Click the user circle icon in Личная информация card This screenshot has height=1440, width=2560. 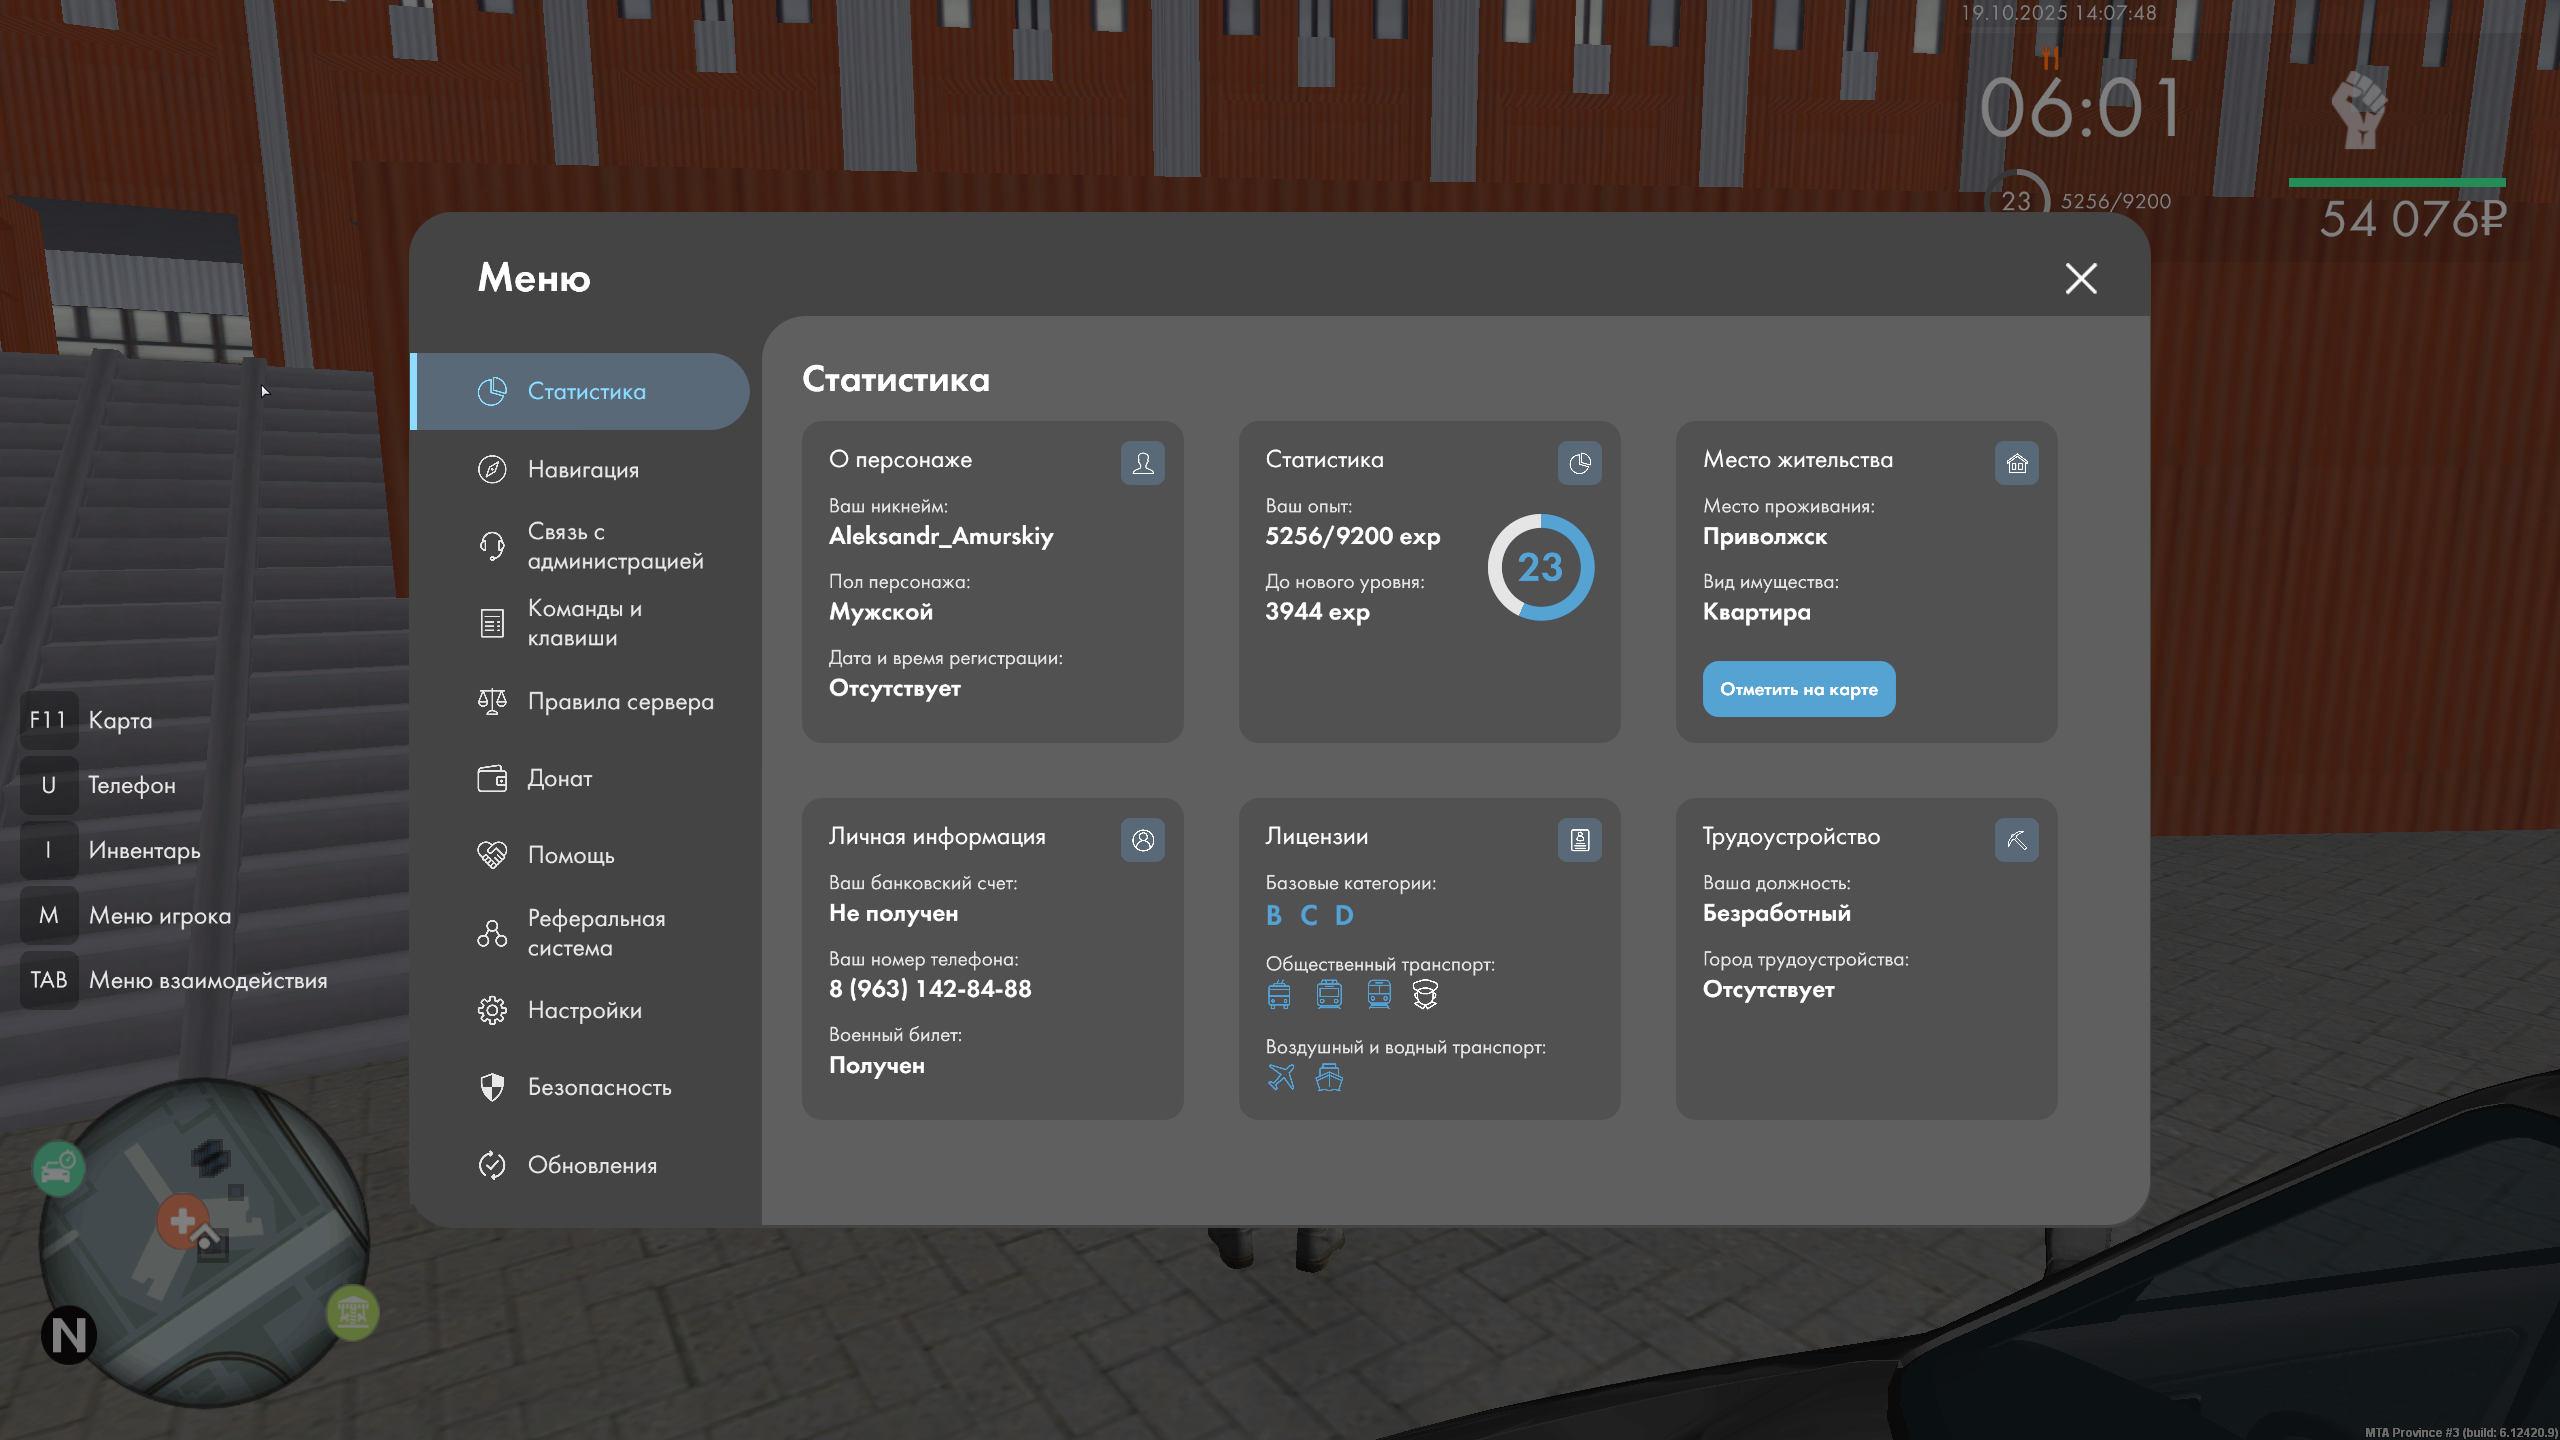pos(1142,840)
